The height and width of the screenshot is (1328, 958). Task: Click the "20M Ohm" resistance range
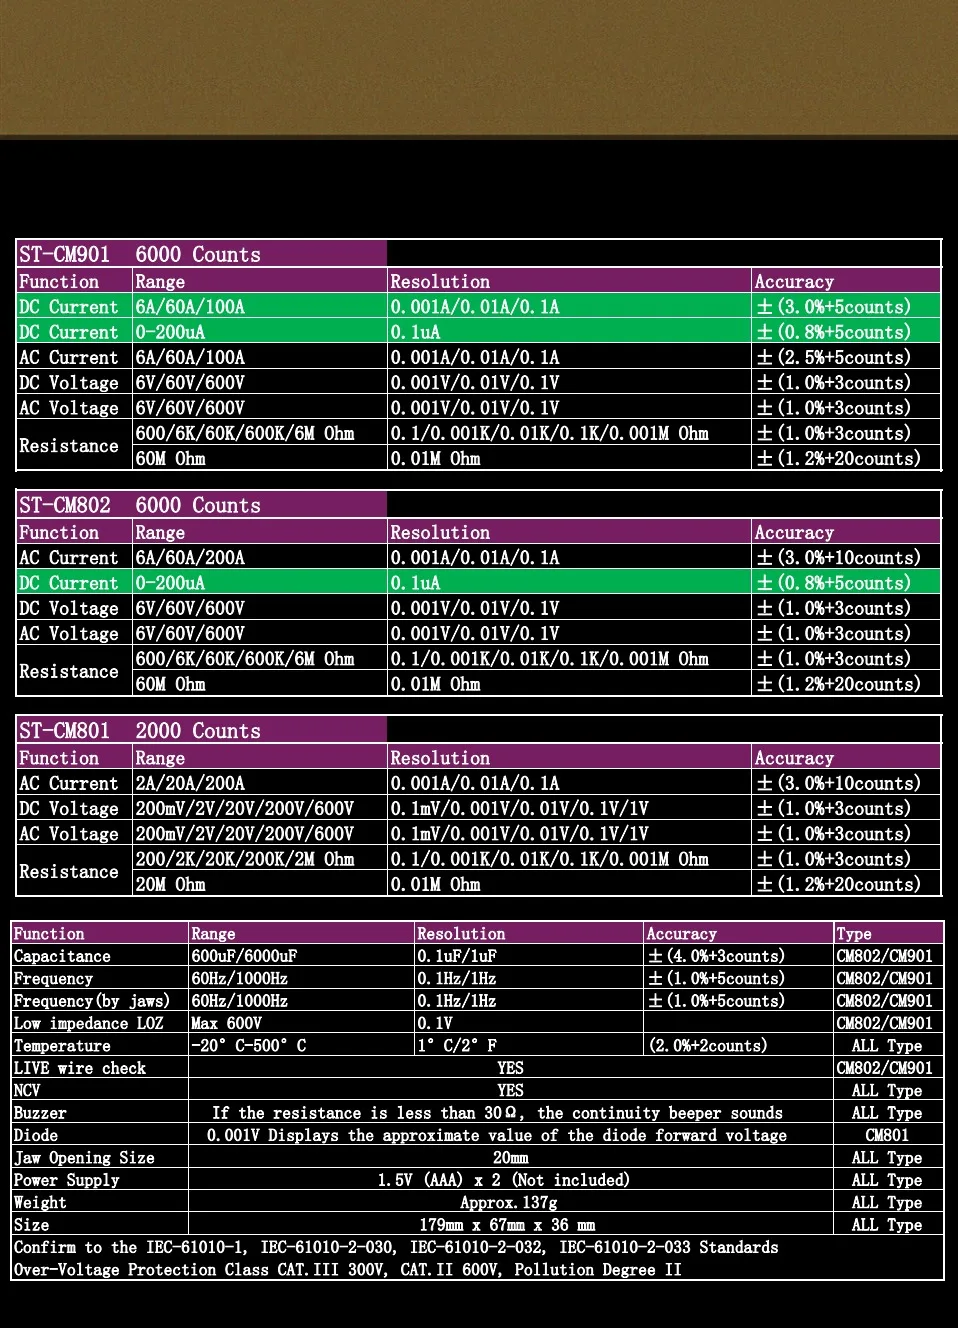[x=170, y=885]
